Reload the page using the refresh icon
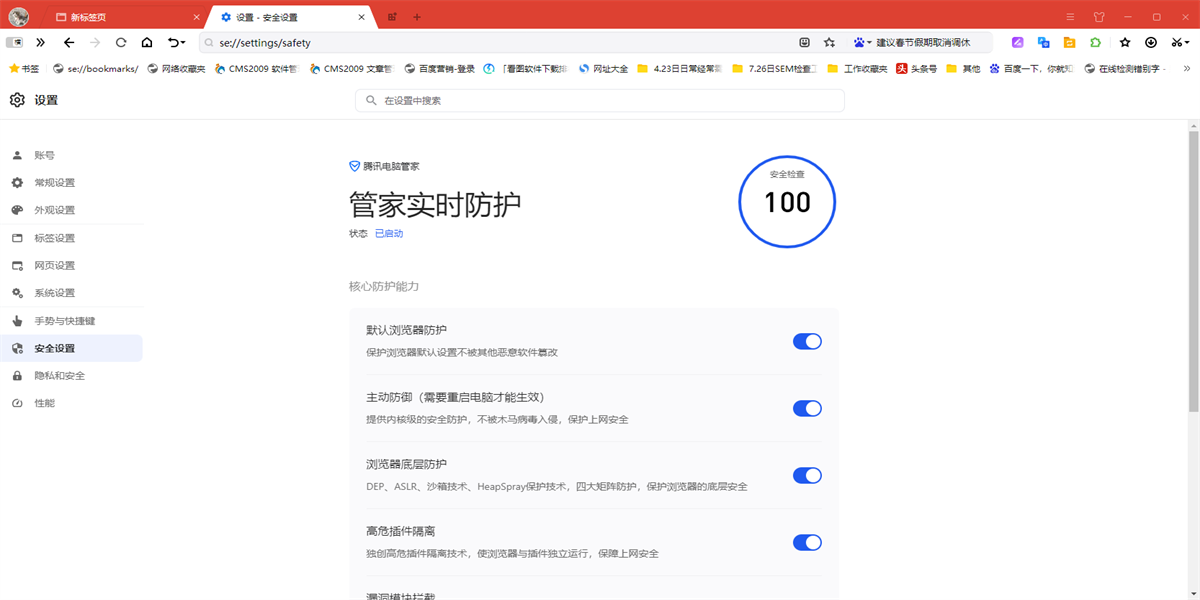This screenshot has height=600, width=1200. pos(120,42)
